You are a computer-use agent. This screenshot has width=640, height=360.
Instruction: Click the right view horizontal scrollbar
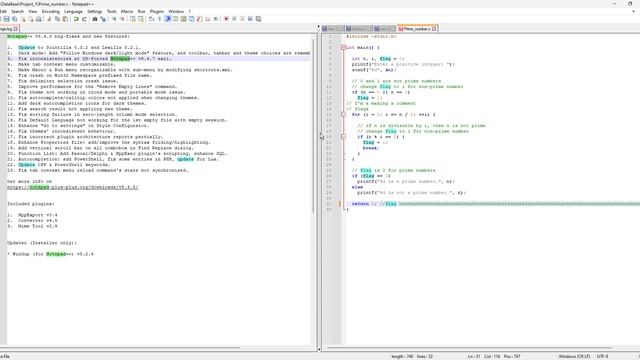click(469, 348)
